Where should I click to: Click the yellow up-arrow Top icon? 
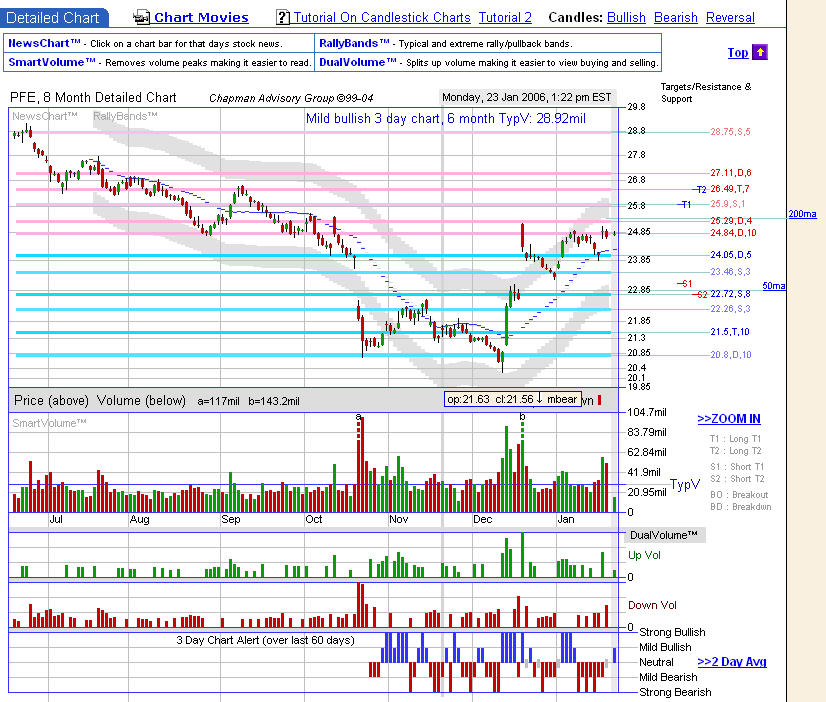coord(760,52)
